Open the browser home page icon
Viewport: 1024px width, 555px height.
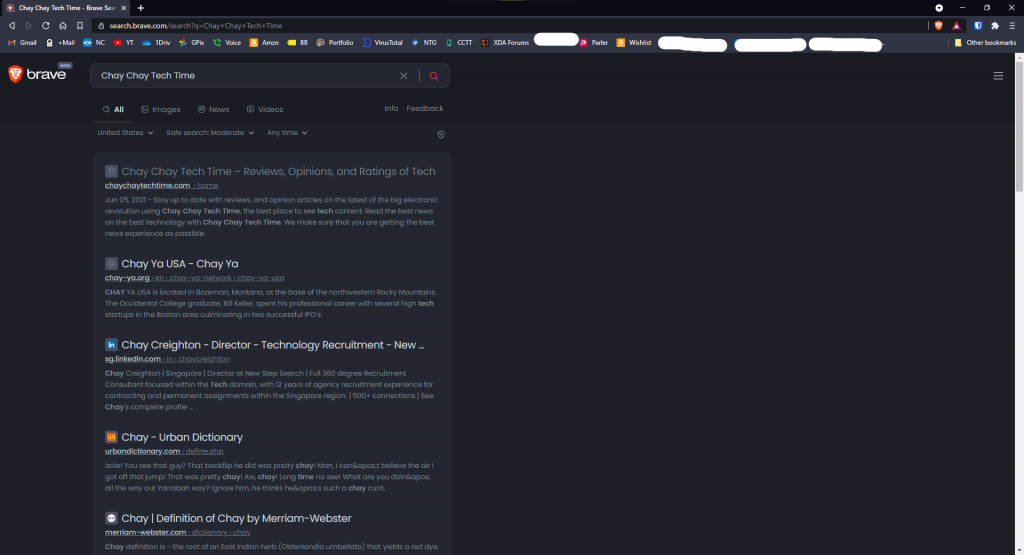pyautogui.click(x=63, y=25)
